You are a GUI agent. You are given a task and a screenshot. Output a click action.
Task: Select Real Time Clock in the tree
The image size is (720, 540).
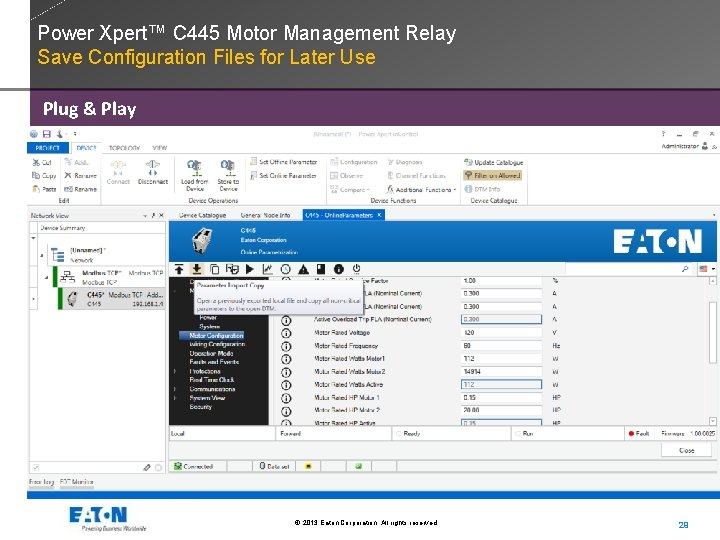[x=212, y=380]
